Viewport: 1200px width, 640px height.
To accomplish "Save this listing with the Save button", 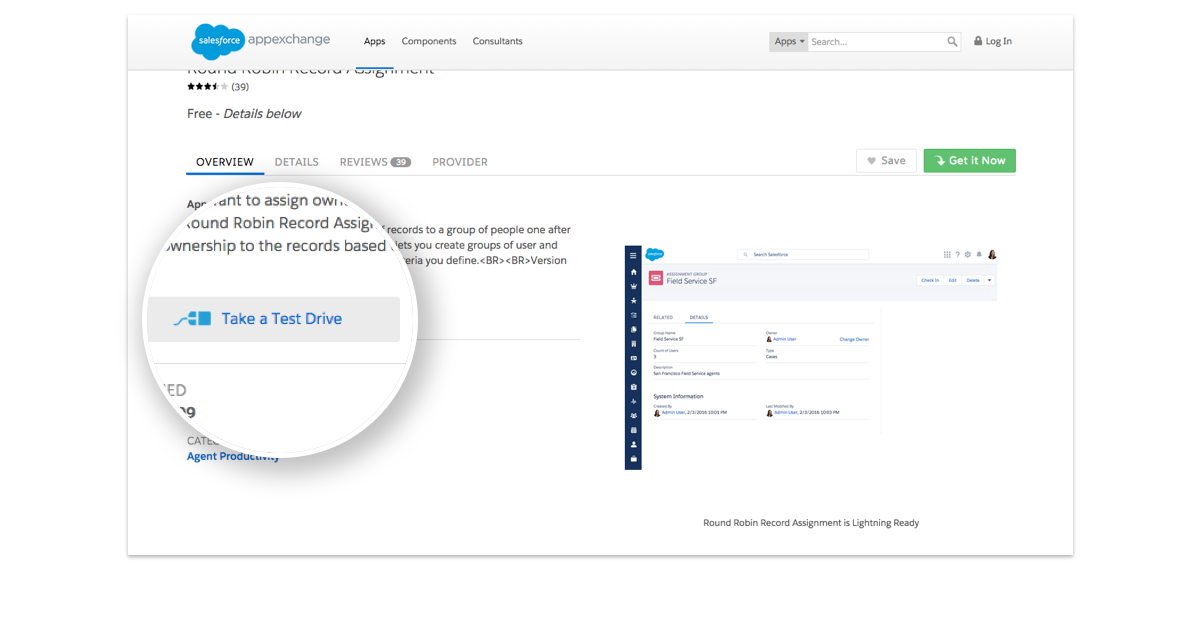I will tap(886, 161).
